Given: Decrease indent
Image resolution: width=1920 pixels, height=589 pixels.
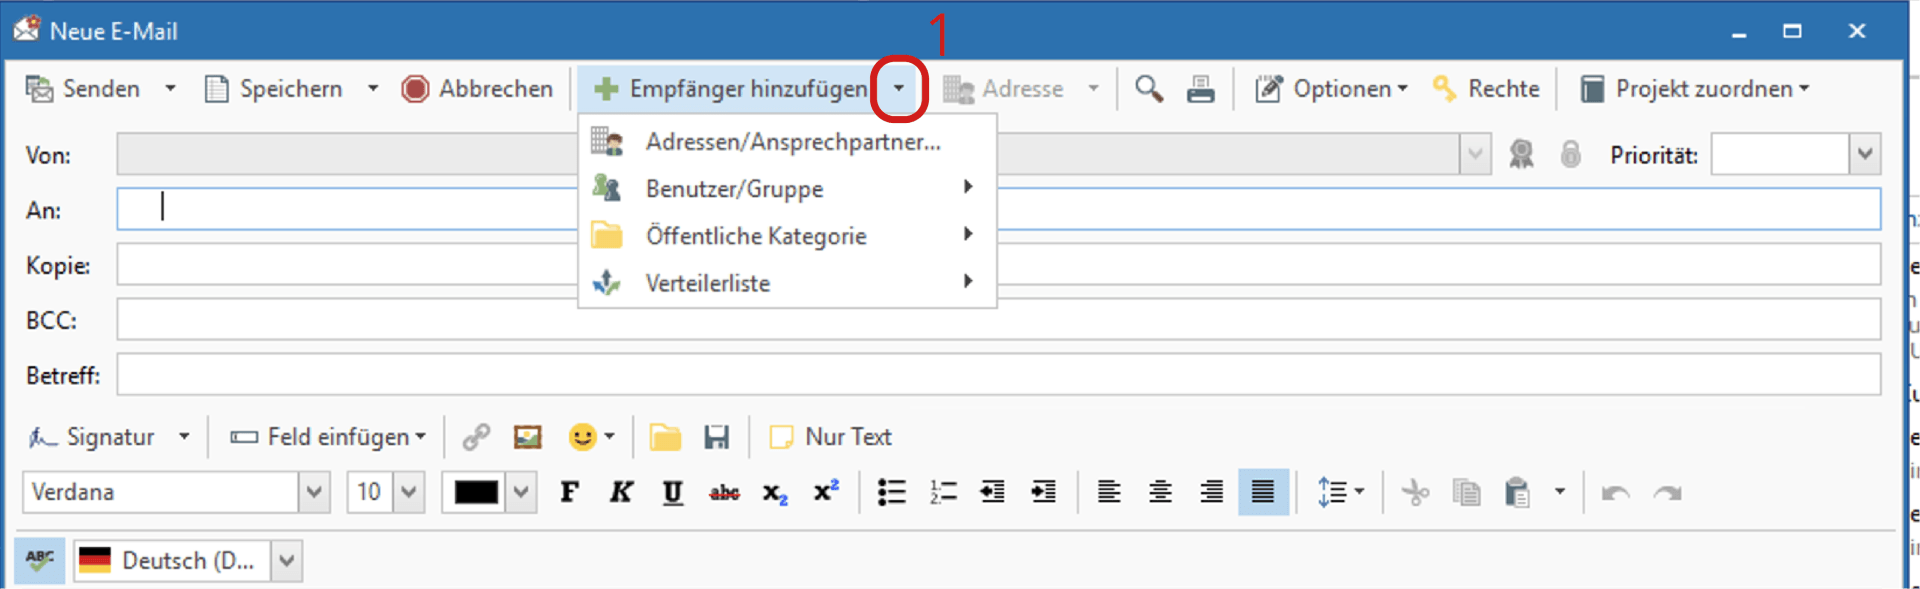Looking at the screenshot, I should point(992,492).
